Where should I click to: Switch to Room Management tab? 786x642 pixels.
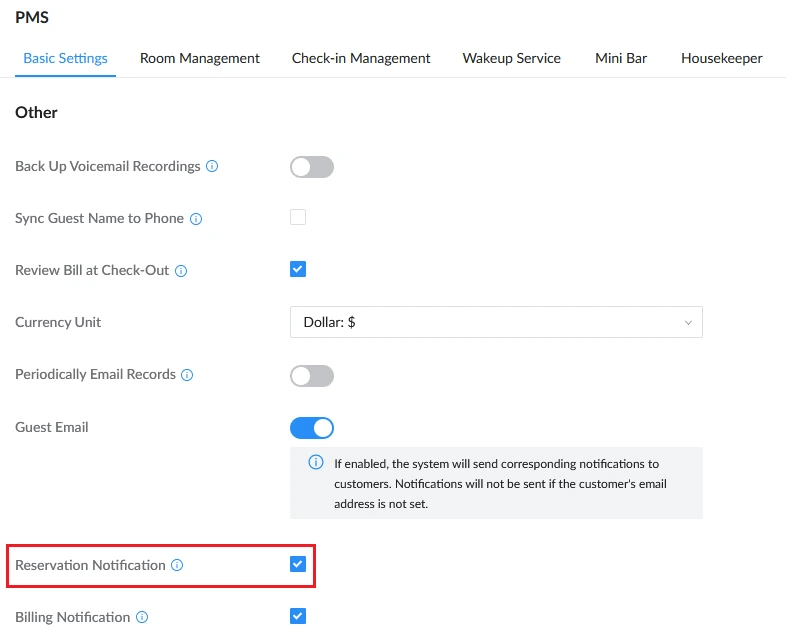(200, 58)
